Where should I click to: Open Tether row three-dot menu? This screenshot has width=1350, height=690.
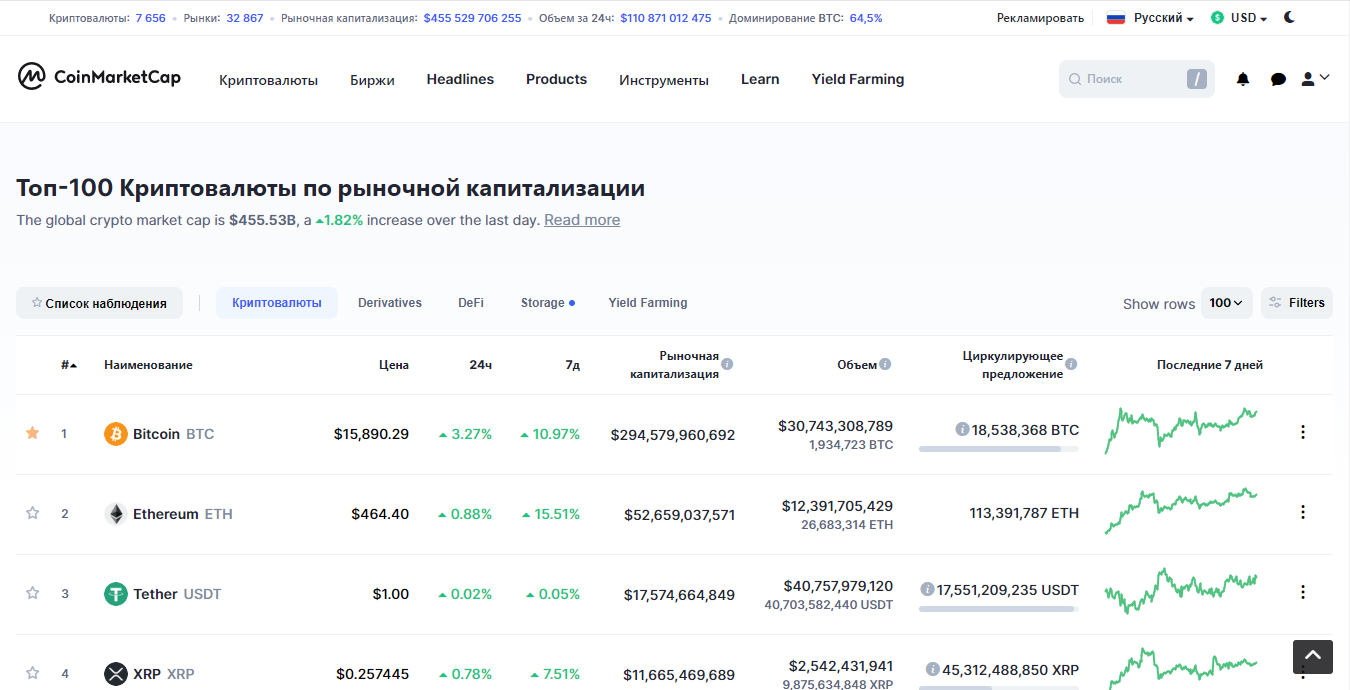[x=1302, y=592]
